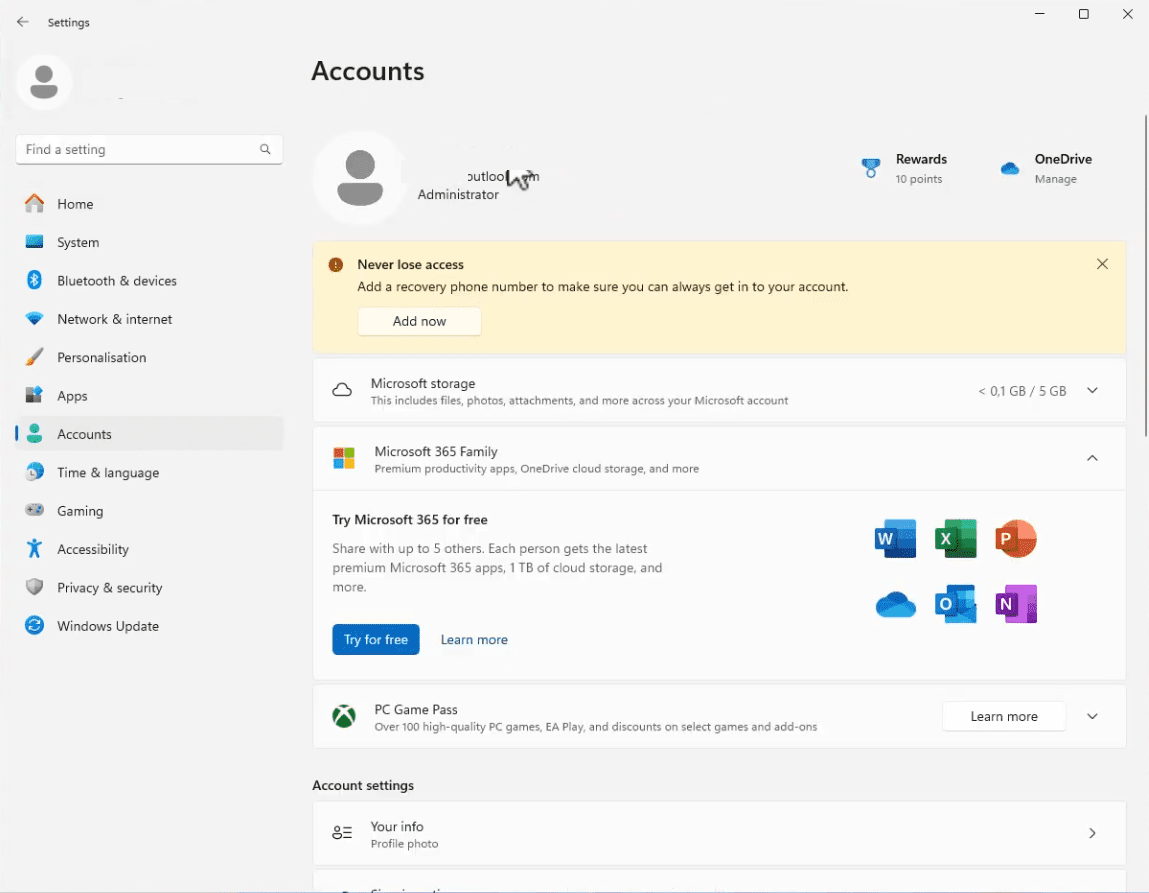Go back with the arrow icon

23,22
